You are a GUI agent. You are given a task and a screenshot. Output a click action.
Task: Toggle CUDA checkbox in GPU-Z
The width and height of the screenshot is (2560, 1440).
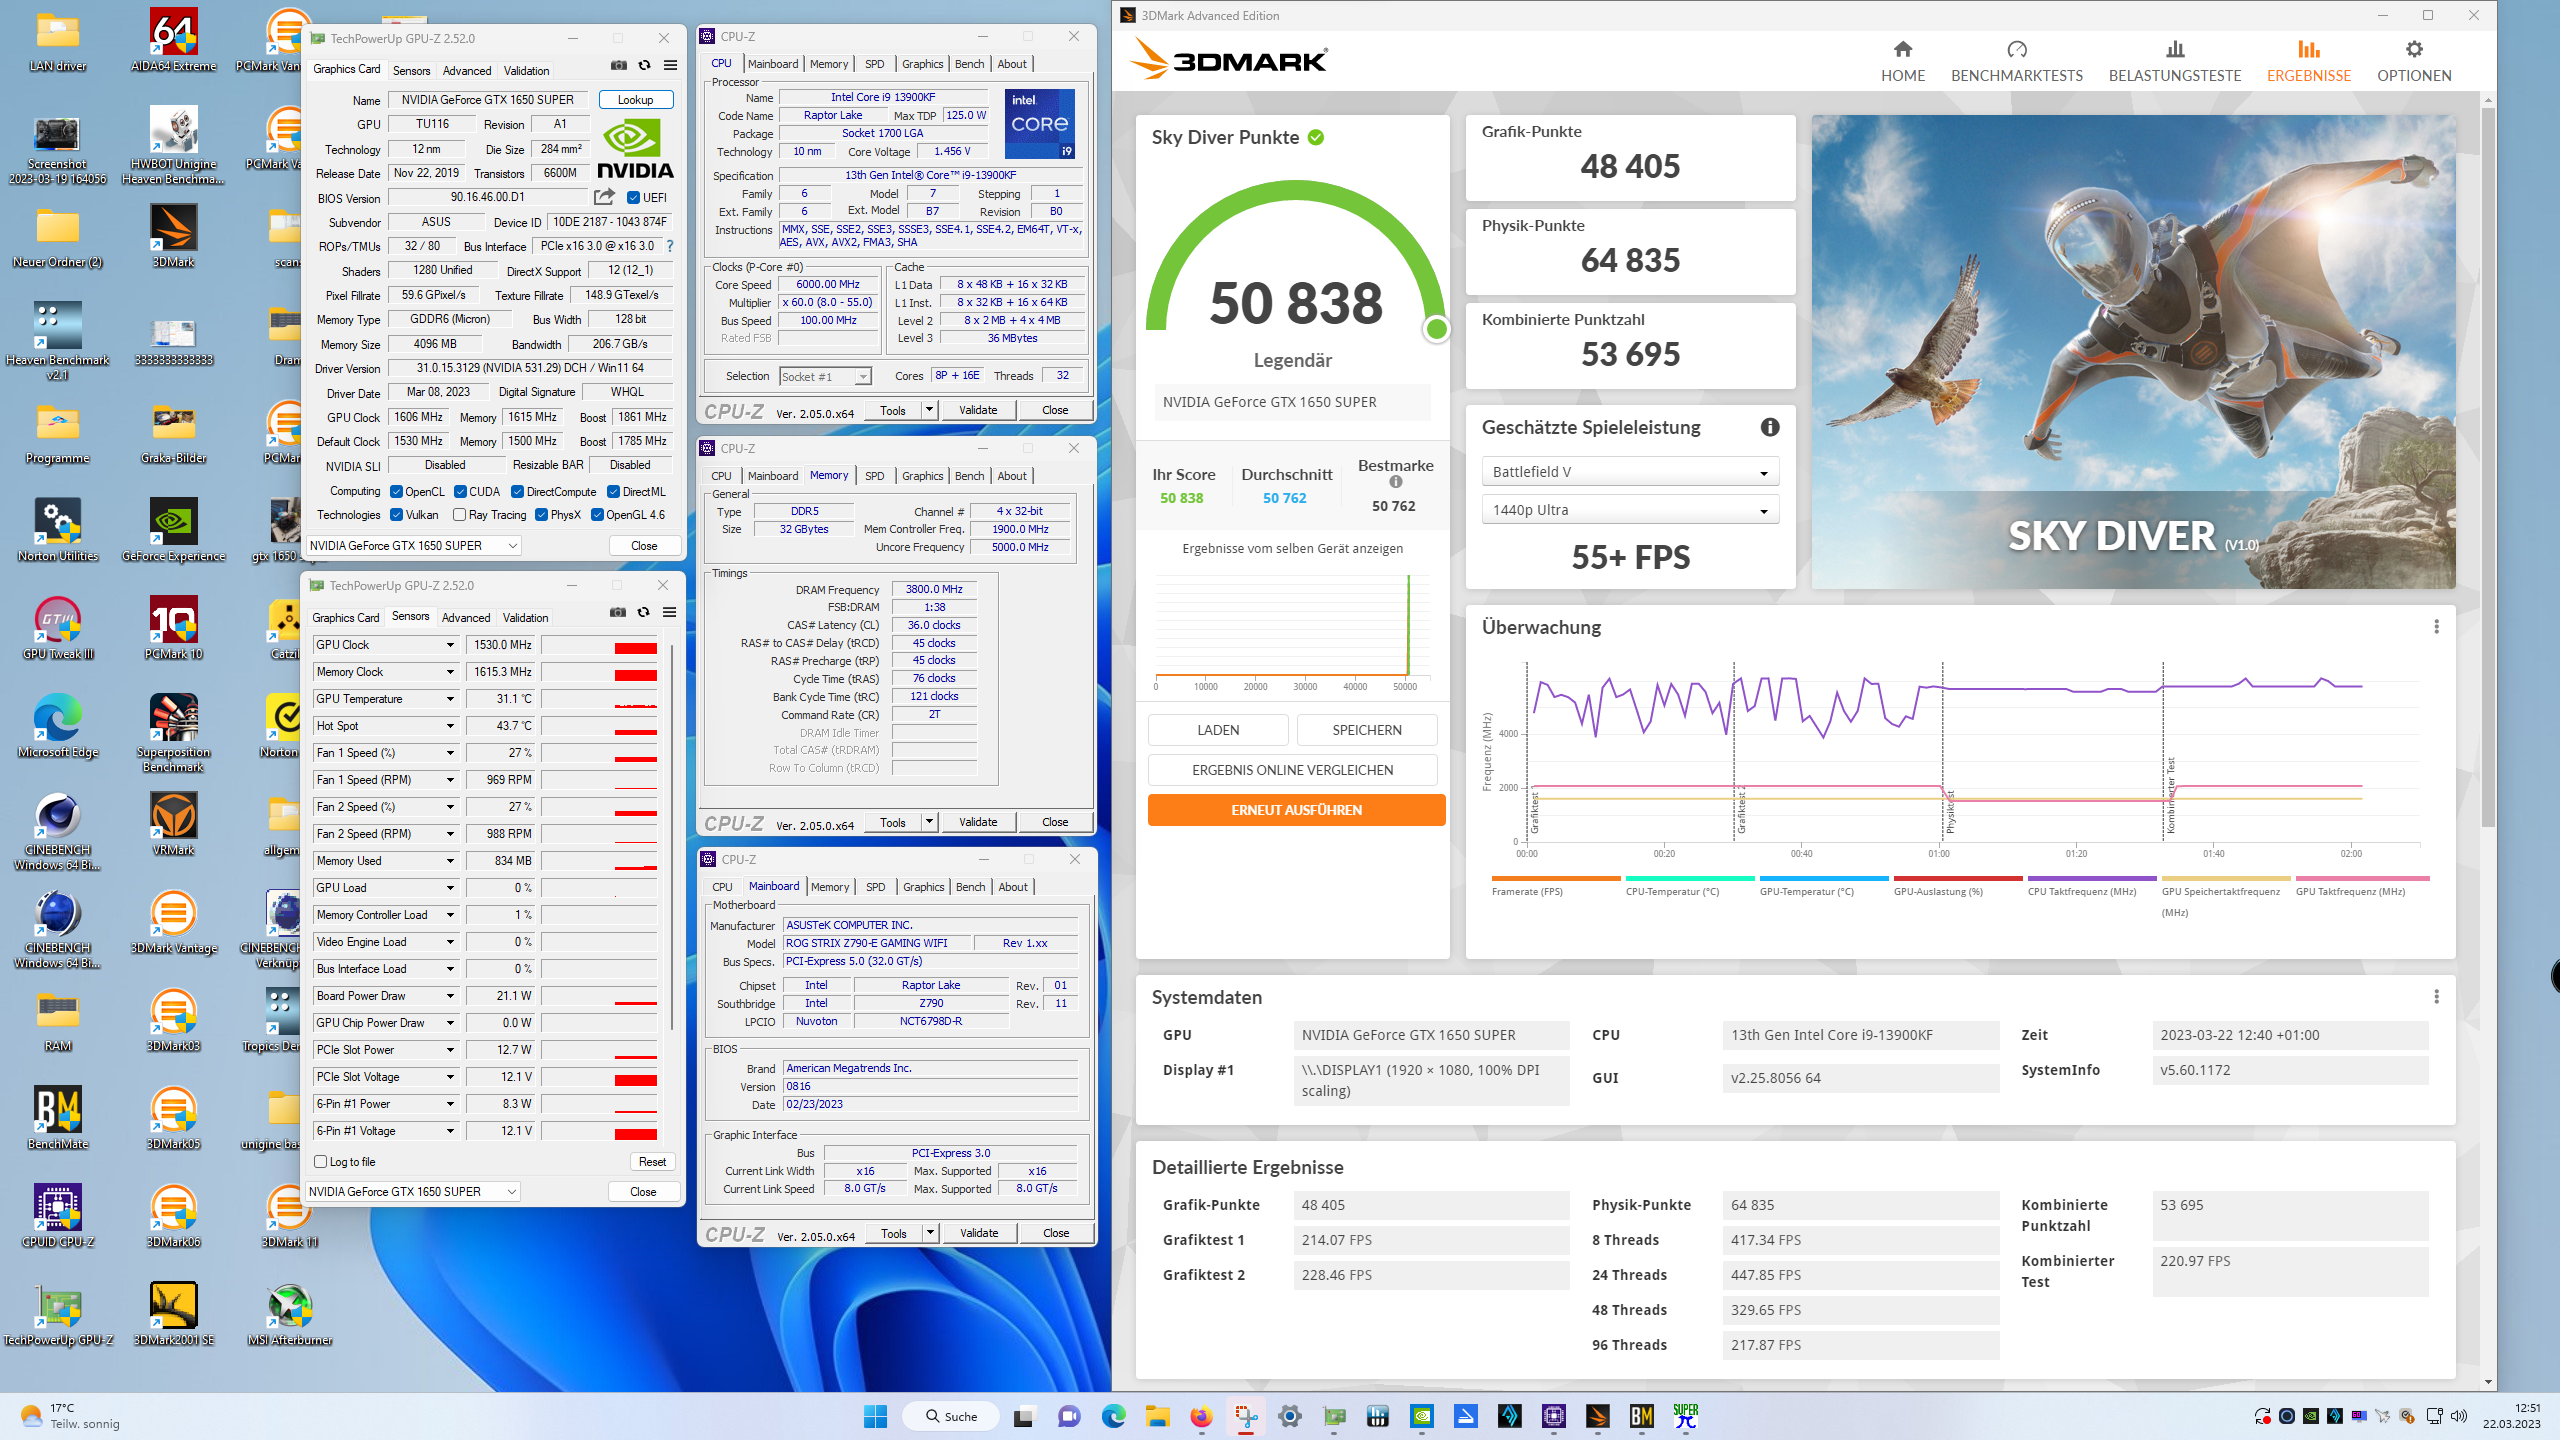pyautogui.click(x=460, y=492)
